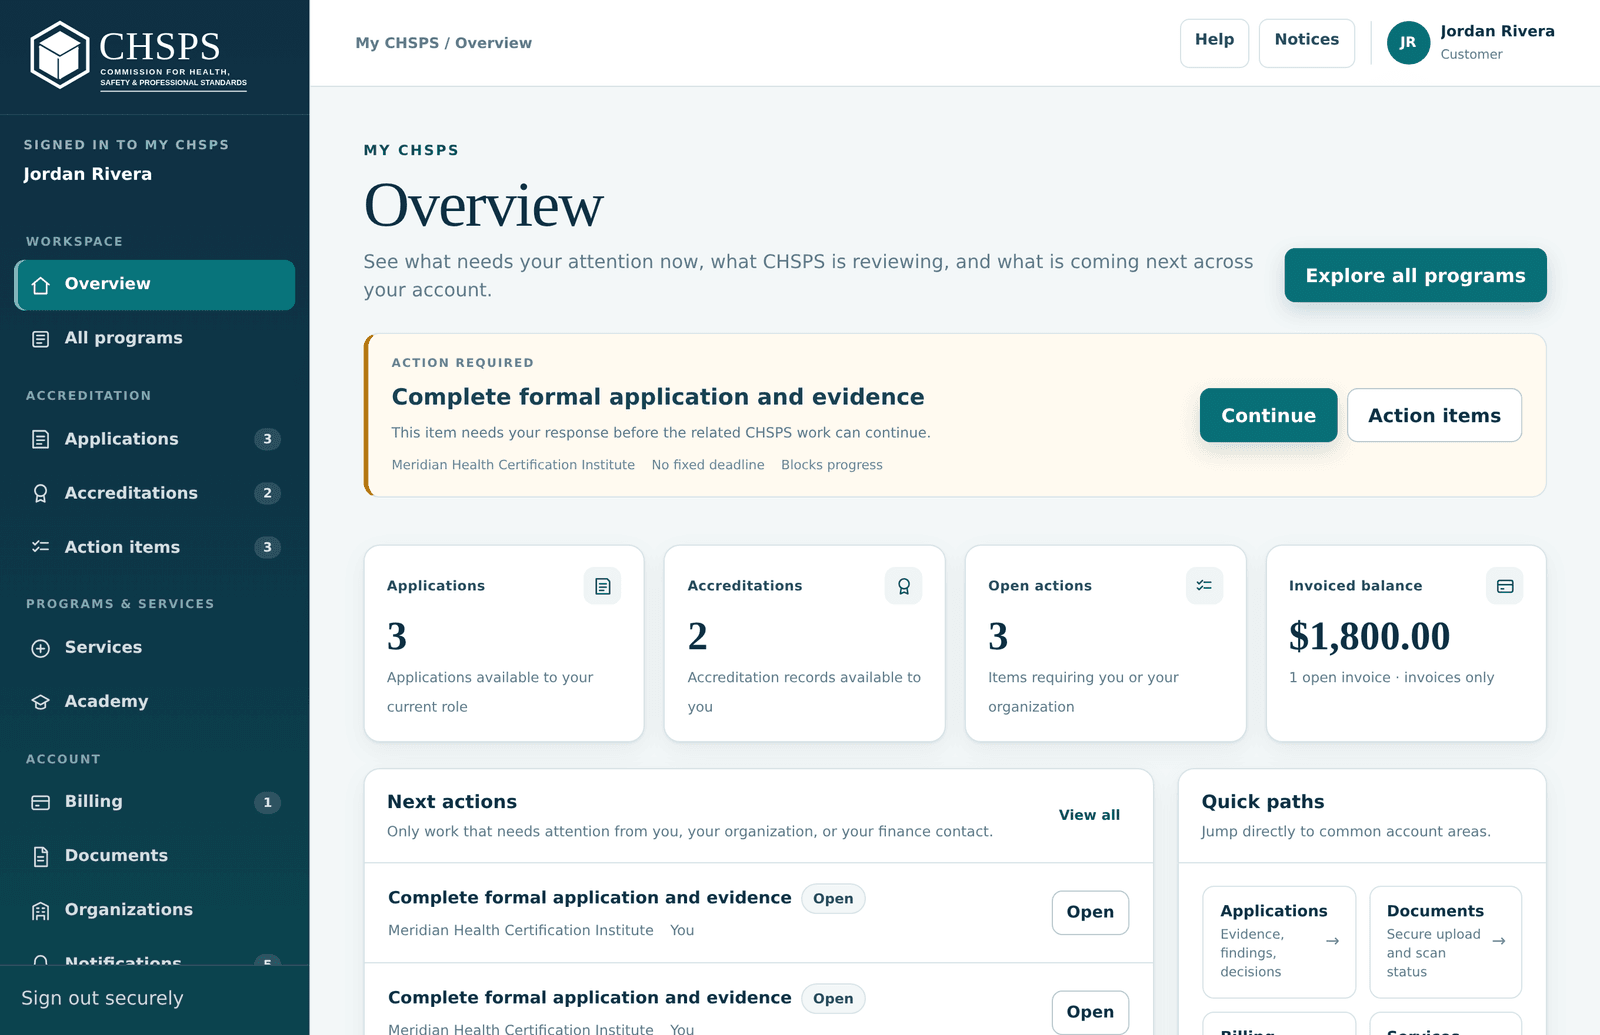Screen dimensions: 1600x1035
Task: Open the Documents quick path card
Action: tap(1445, 942)
